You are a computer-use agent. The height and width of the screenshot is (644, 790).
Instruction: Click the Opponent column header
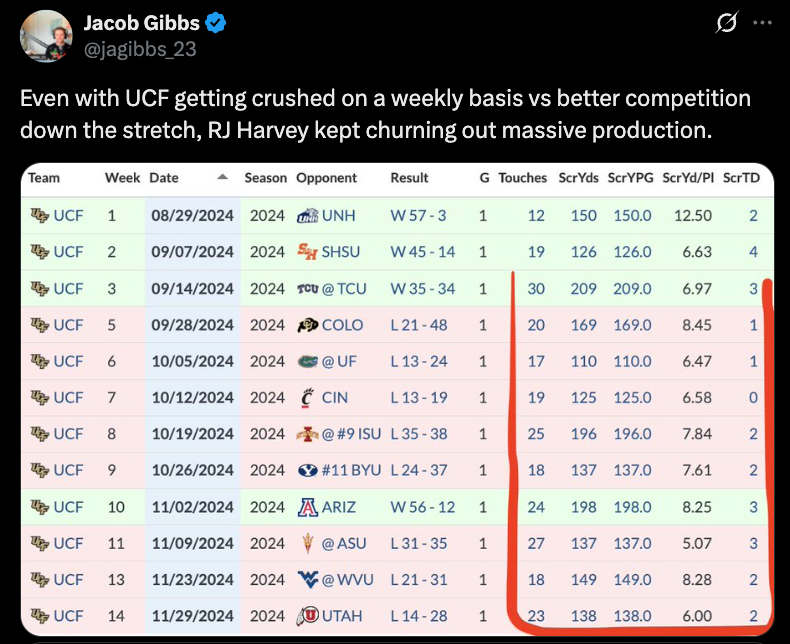point(326,178)
